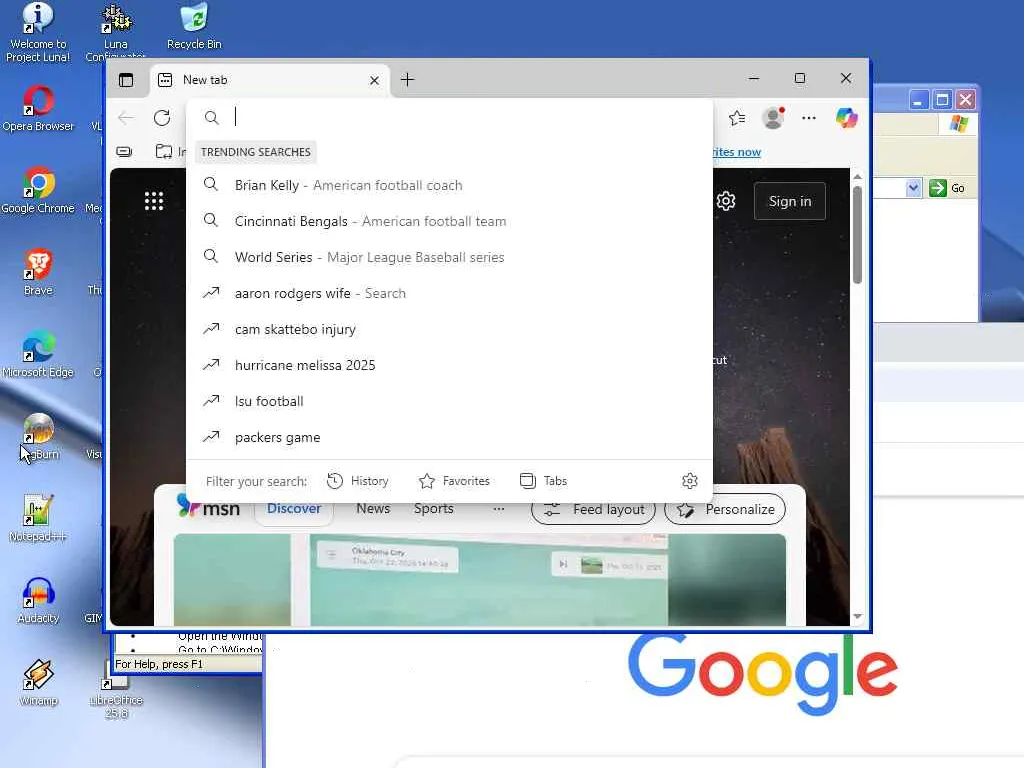Screen dimensions: 1024x768
Task: Open Brave desktop shortcut
Action: [x=38, y=273]
